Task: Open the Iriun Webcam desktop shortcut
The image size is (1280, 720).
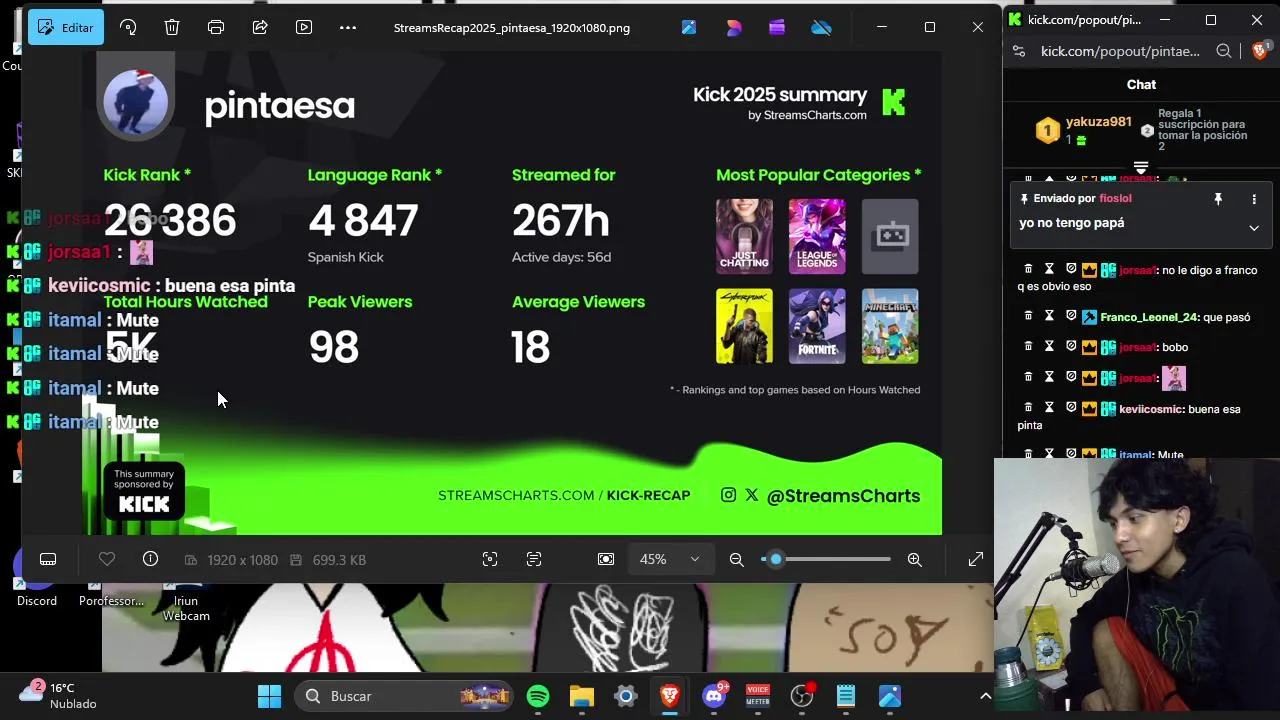Action: pos(186,602)
